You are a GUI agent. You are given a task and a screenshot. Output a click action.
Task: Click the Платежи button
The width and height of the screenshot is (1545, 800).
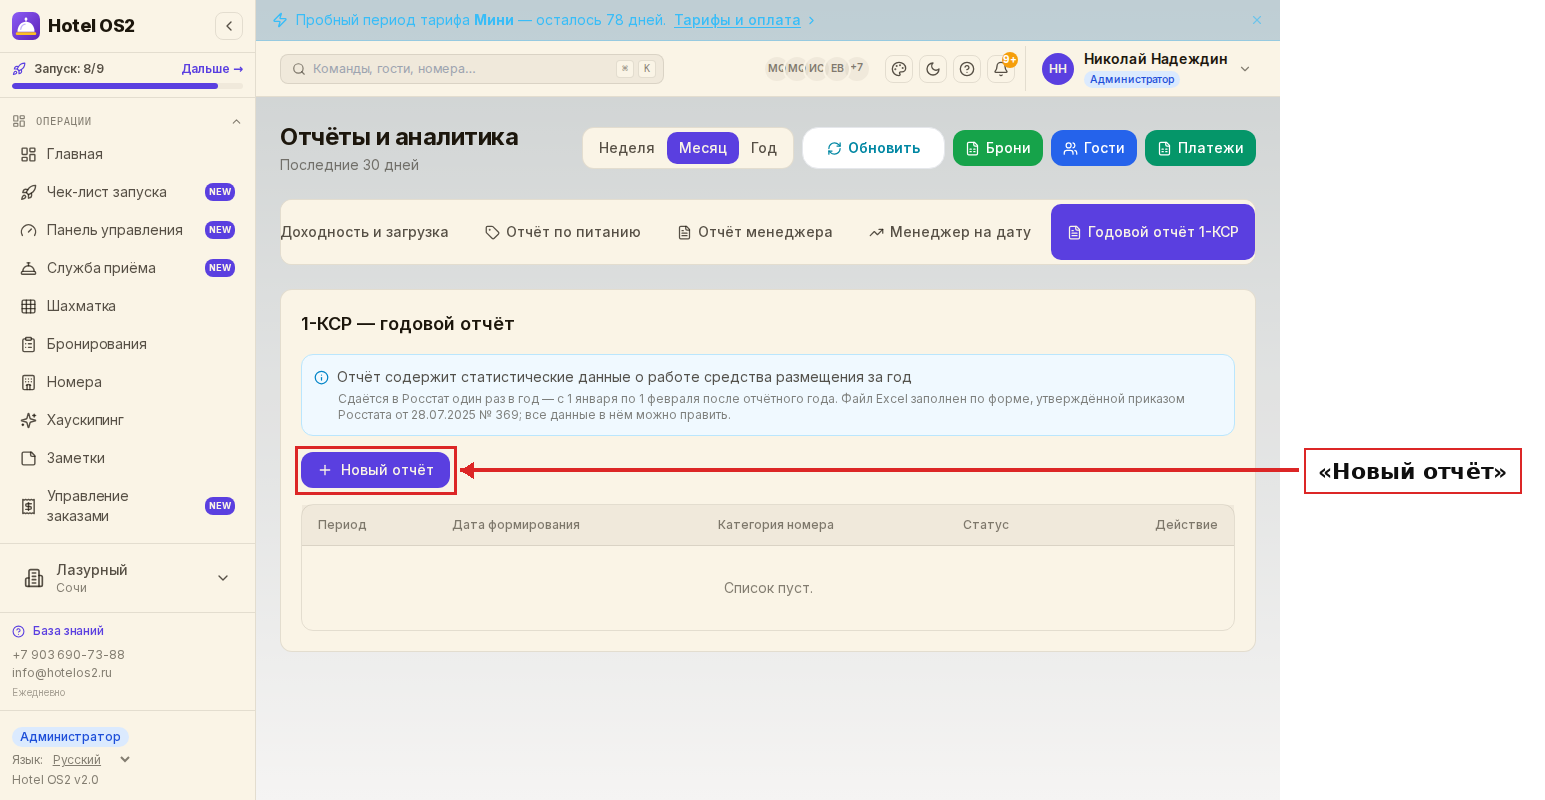coord(1200,148)
